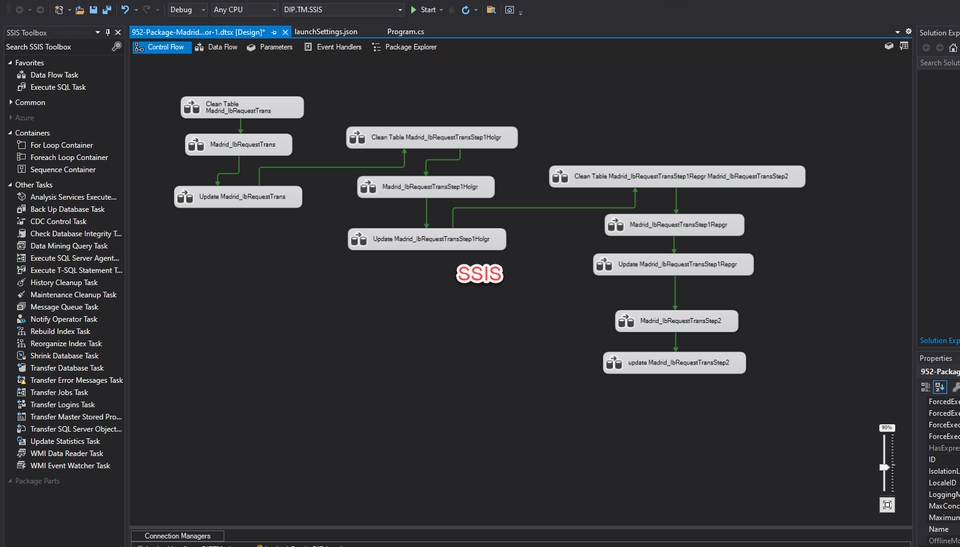Select Execute SQL Task in toolbox
Image resolution: width=960 pixels, height=547 pixels.
(x=58, y=87)
